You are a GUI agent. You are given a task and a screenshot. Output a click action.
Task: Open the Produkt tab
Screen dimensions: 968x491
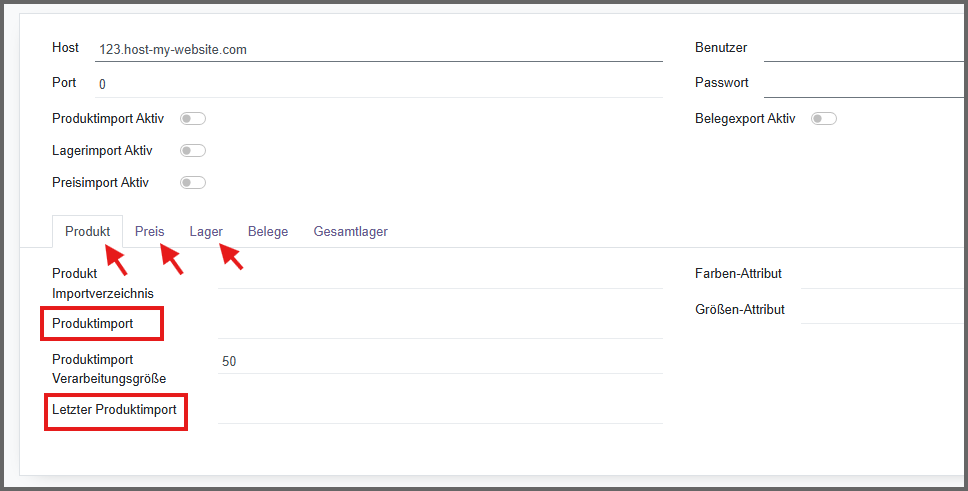87,232
